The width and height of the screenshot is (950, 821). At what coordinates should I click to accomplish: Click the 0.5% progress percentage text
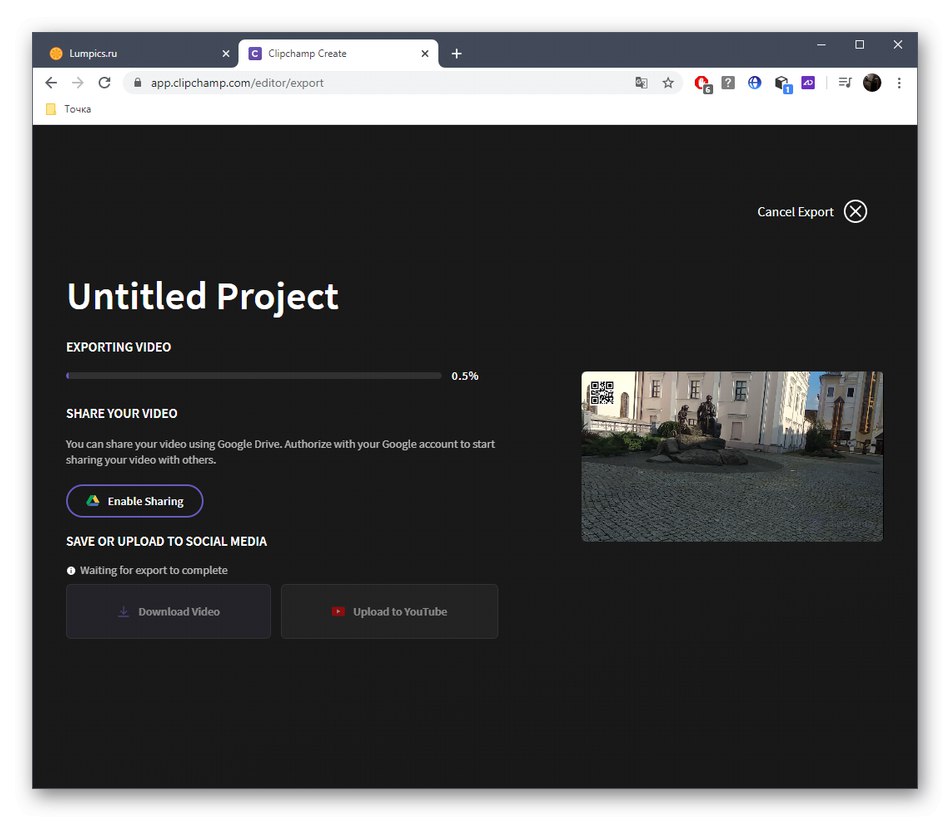[x=465, y=376]
